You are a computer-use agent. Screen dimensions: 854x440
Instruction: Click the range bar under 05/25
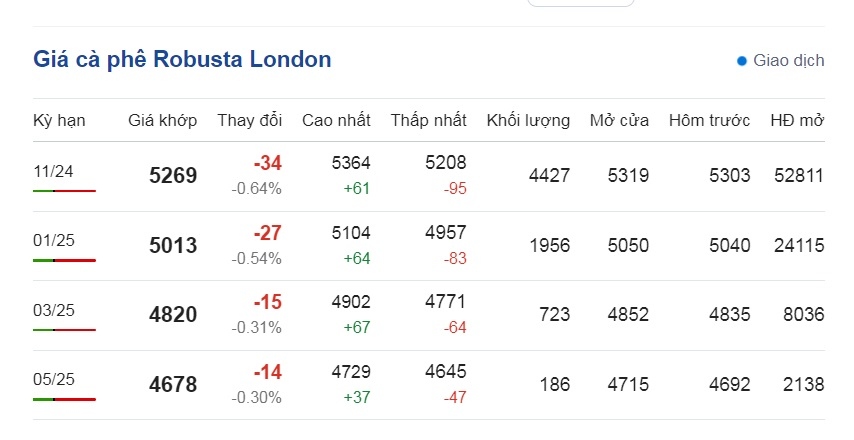[x=64, y=399]
